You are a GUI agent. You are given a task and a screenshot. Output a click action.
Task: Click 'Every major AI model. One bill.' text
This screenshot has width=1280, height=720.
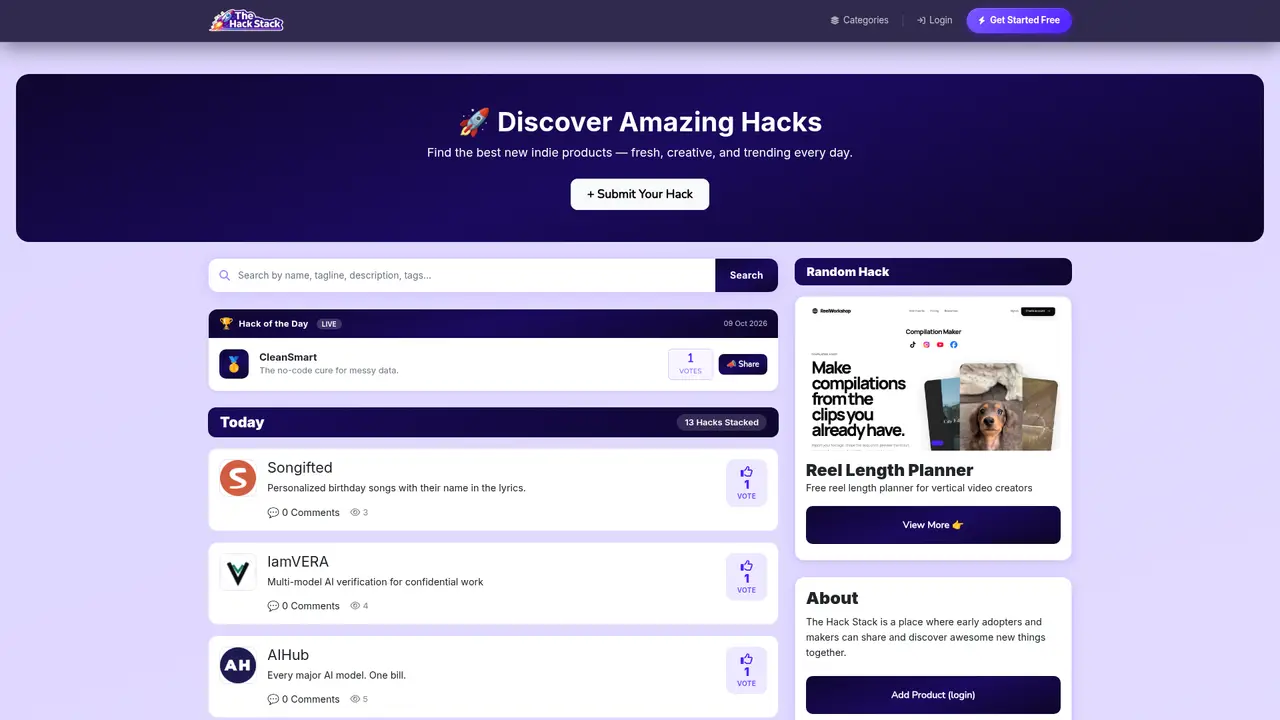337,675
